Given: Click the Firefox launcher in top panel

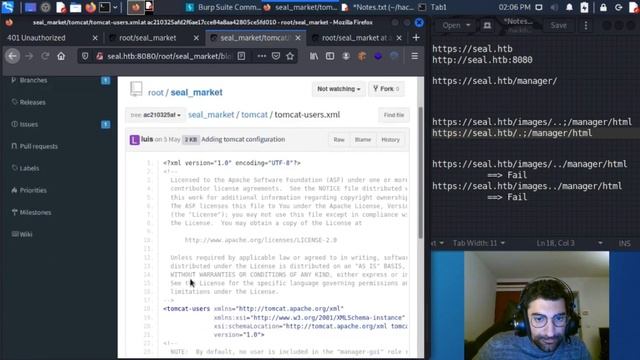Looking at the screenshot, I should pyautogui.click(x=91, y=7).
